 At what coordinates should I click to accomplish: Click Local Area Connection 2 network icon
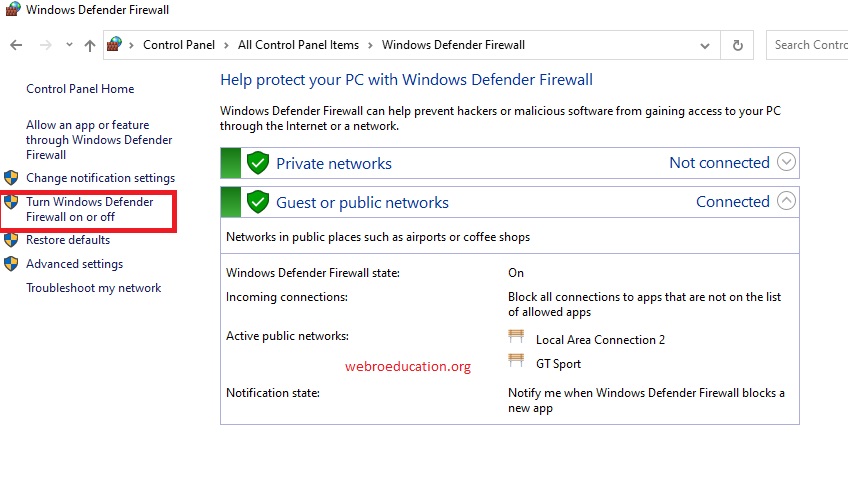coord(516,337)
